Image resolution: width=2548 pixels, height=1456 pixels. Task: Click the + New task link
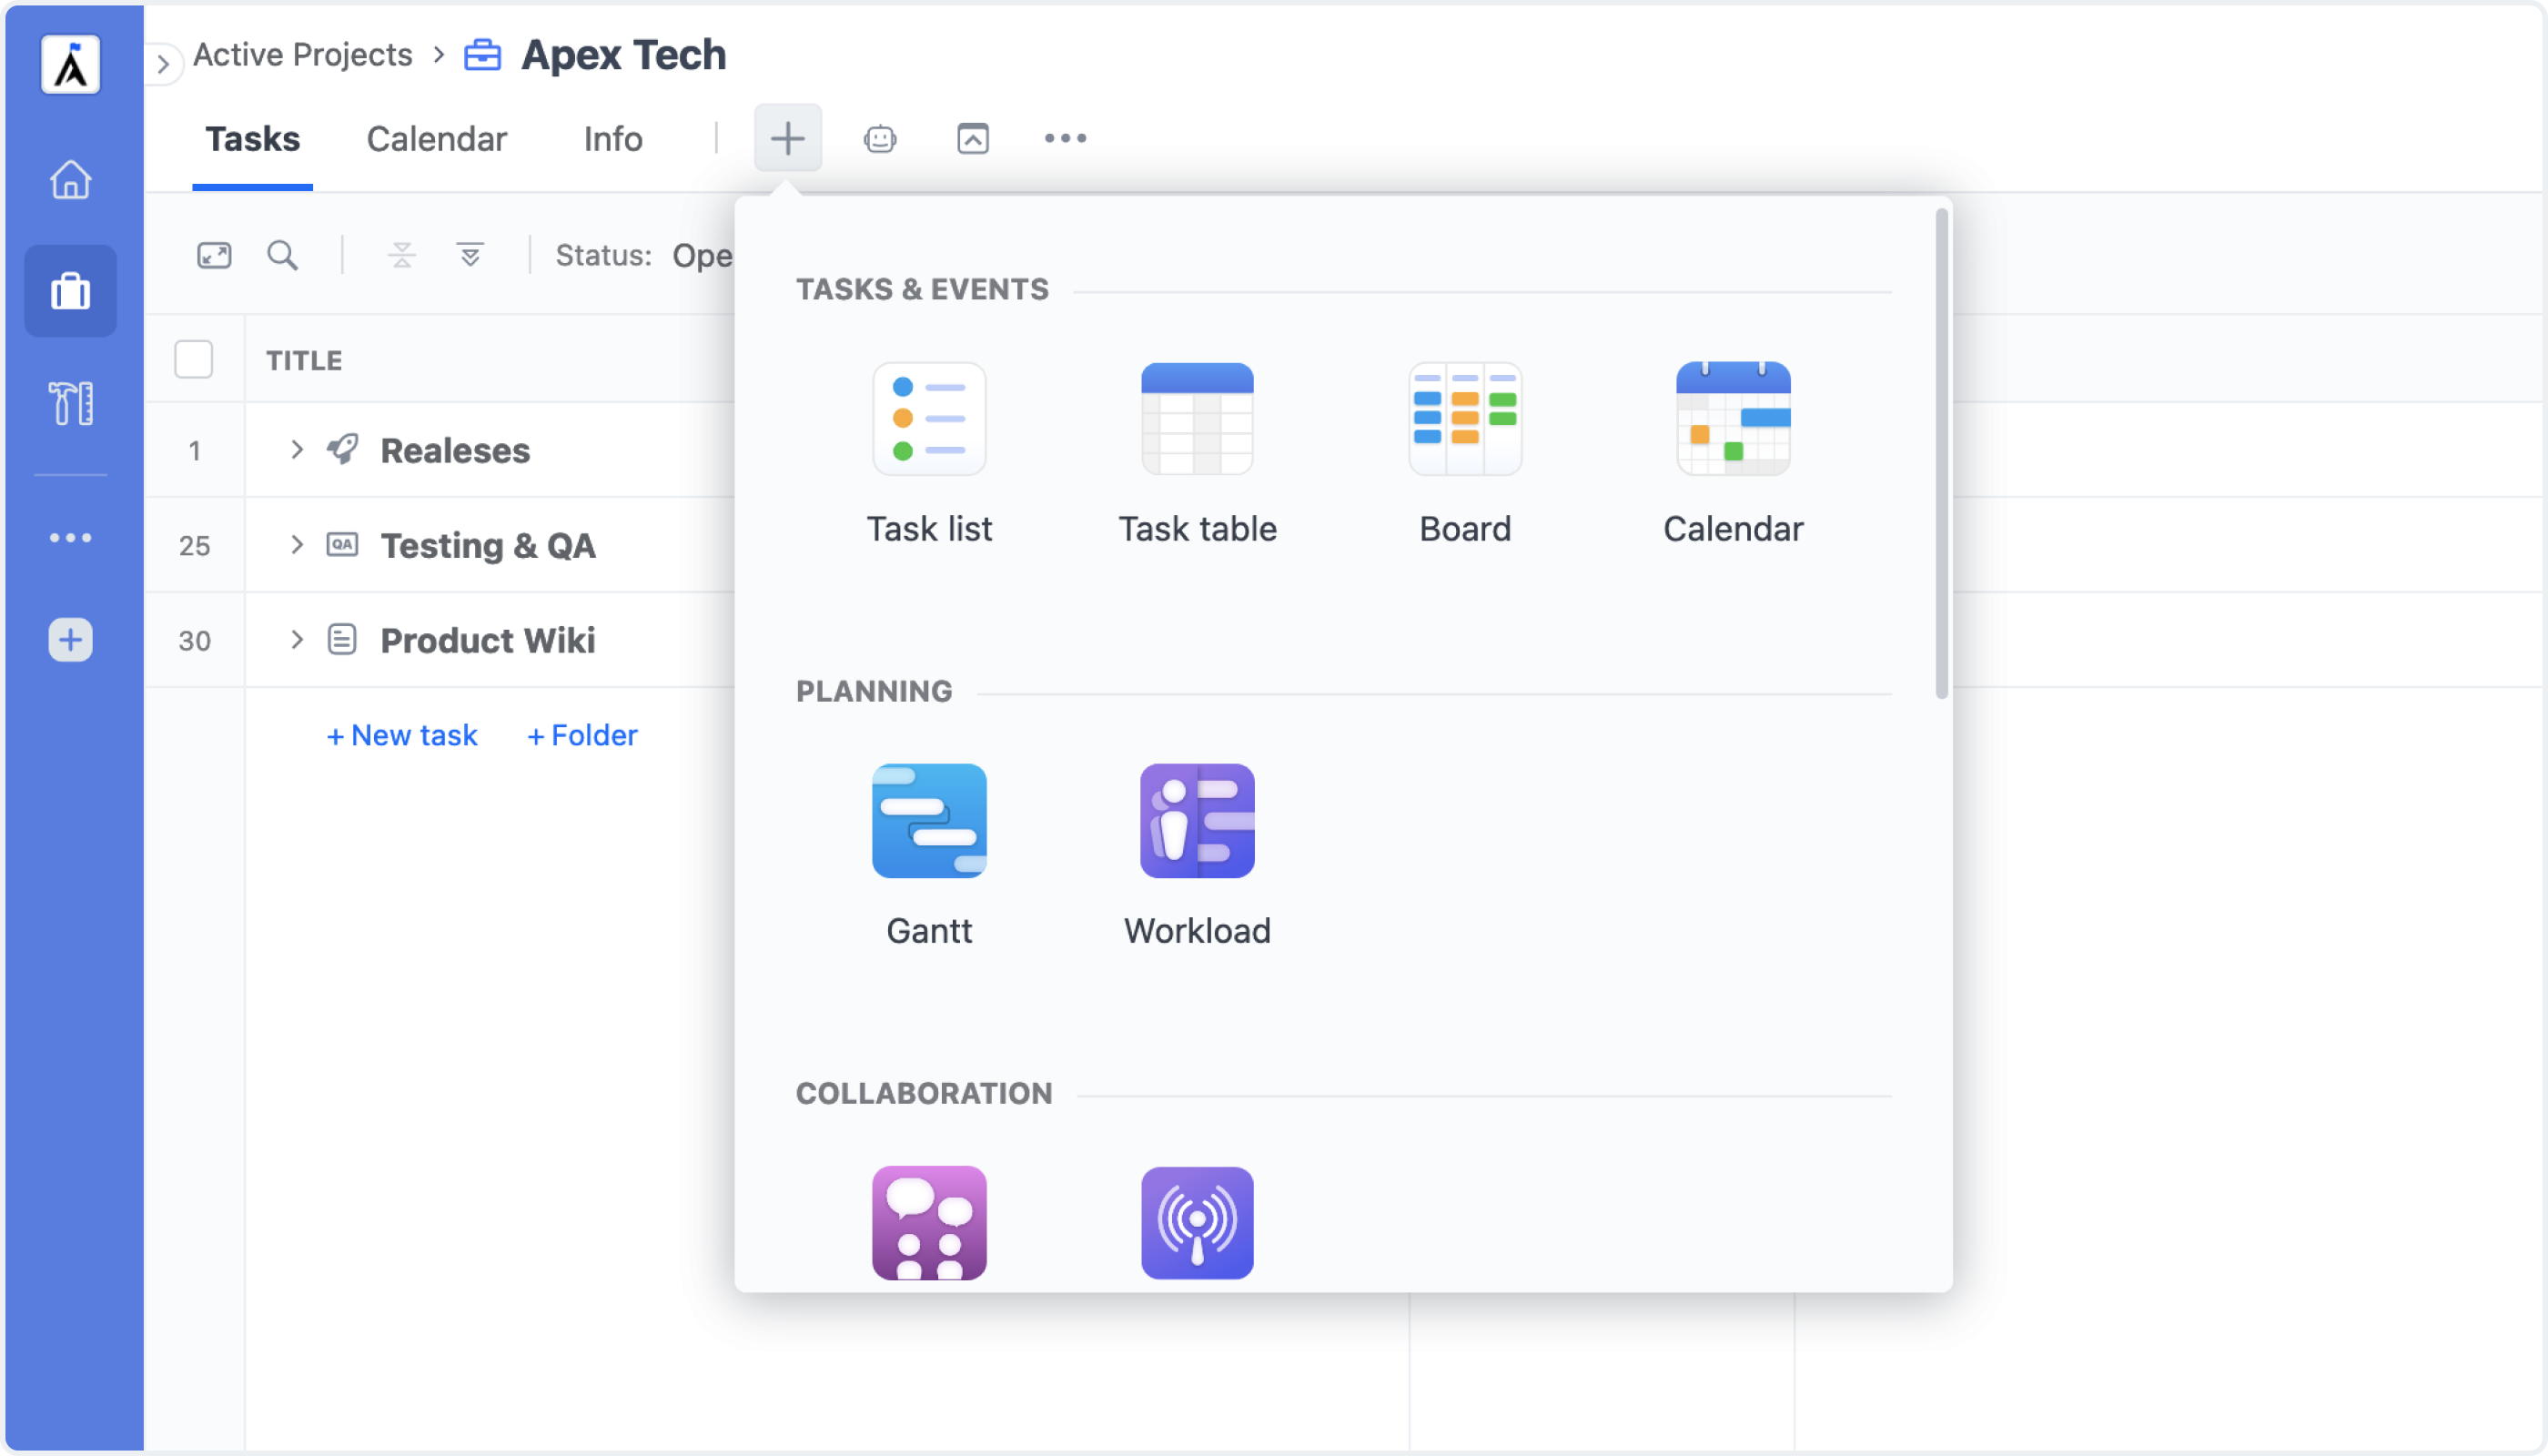point(402,735)
